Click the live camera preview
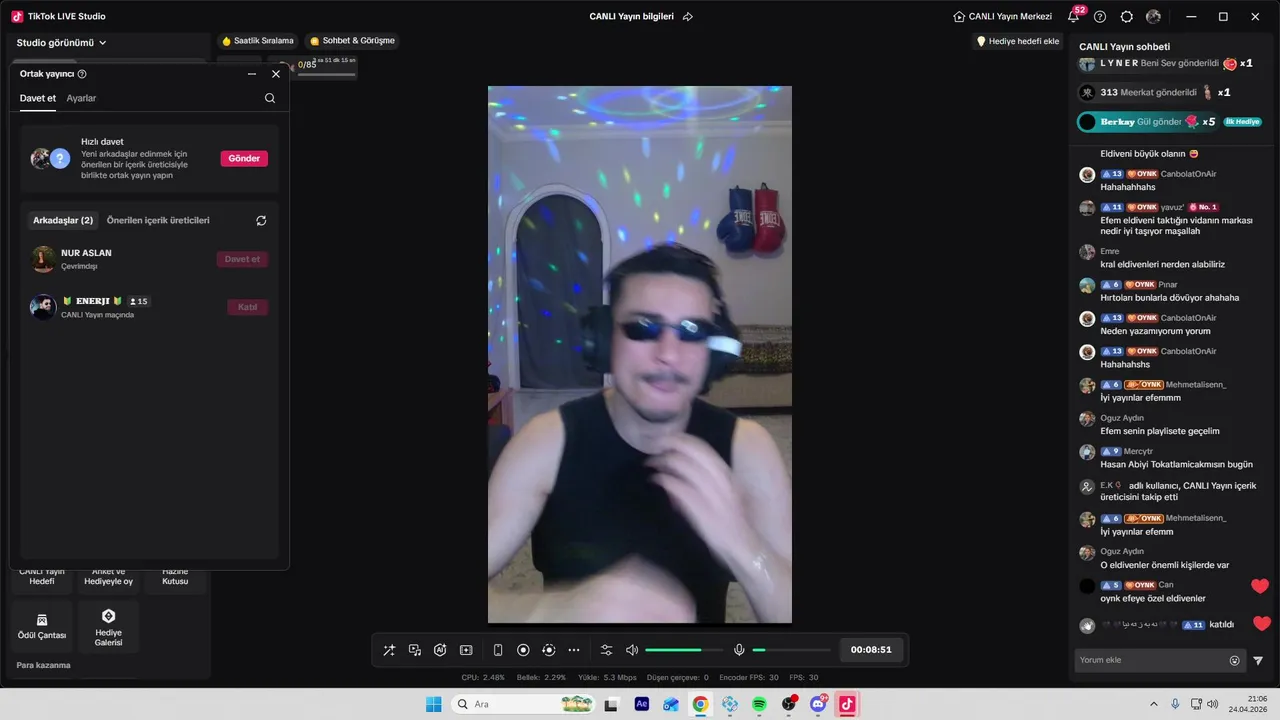 640,354
